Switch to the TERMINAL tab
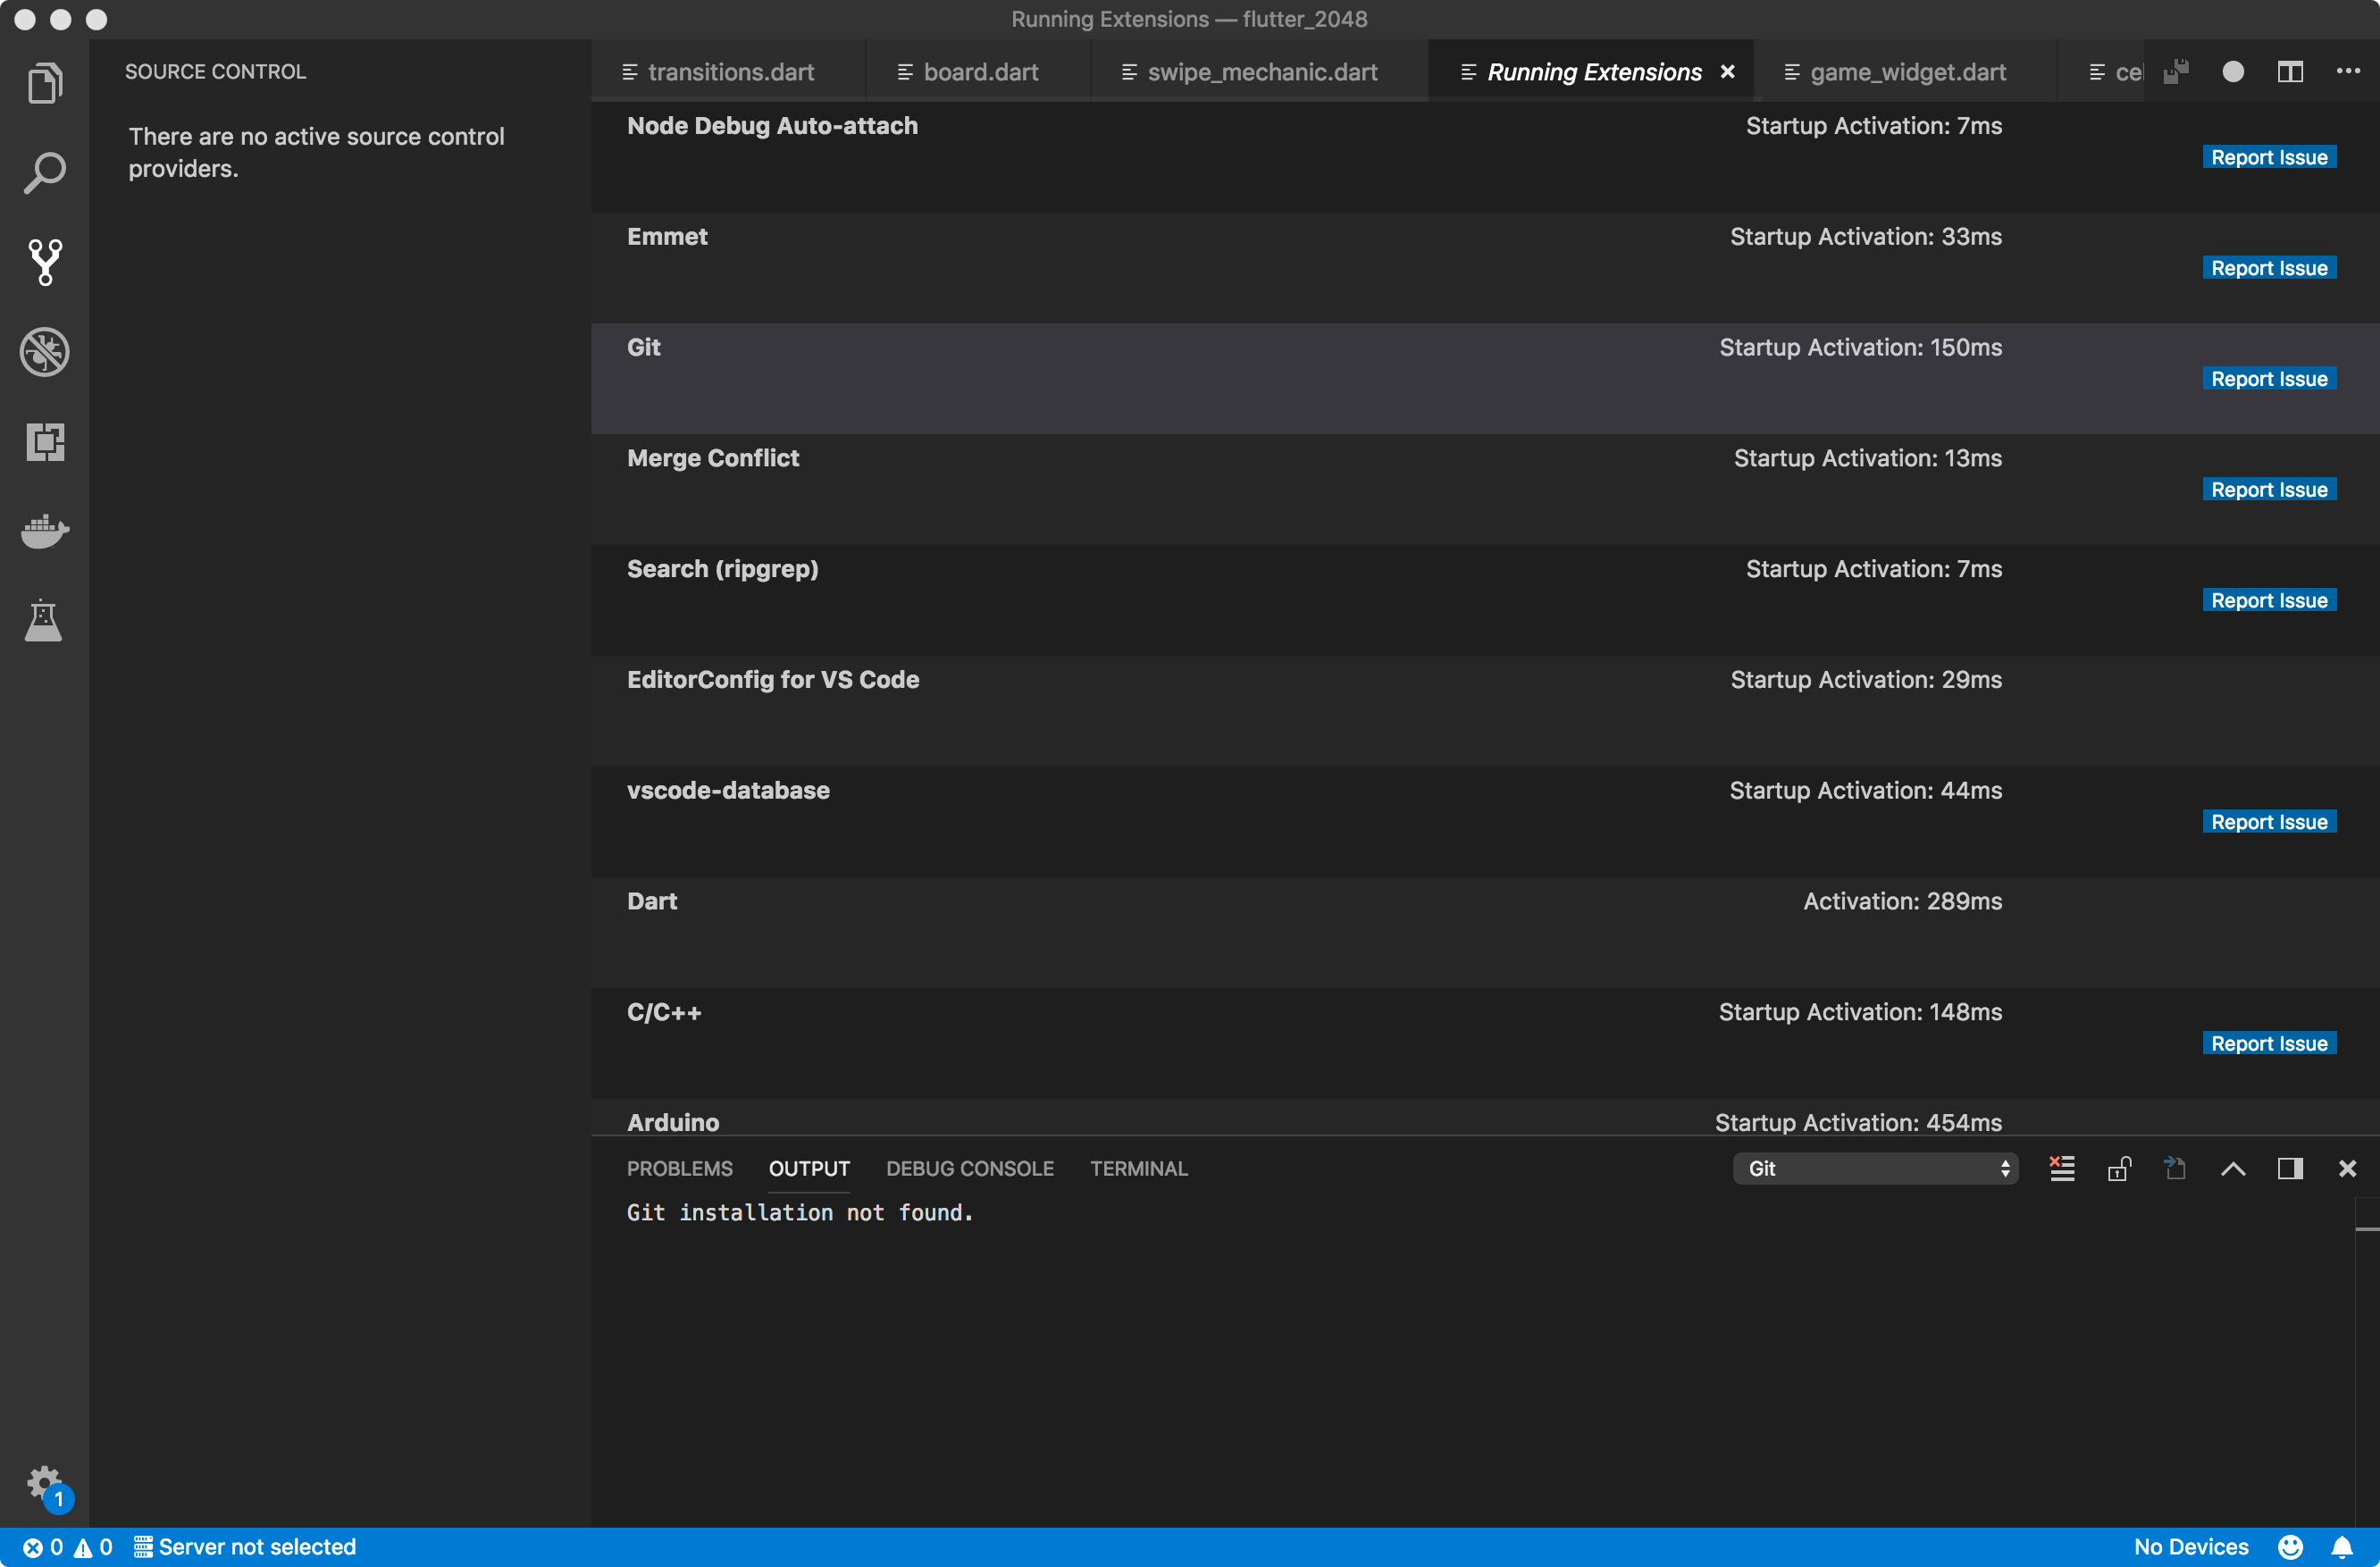Screen dimensions: 2380x1567 pyautogui.click(x=1138, y=1168)
